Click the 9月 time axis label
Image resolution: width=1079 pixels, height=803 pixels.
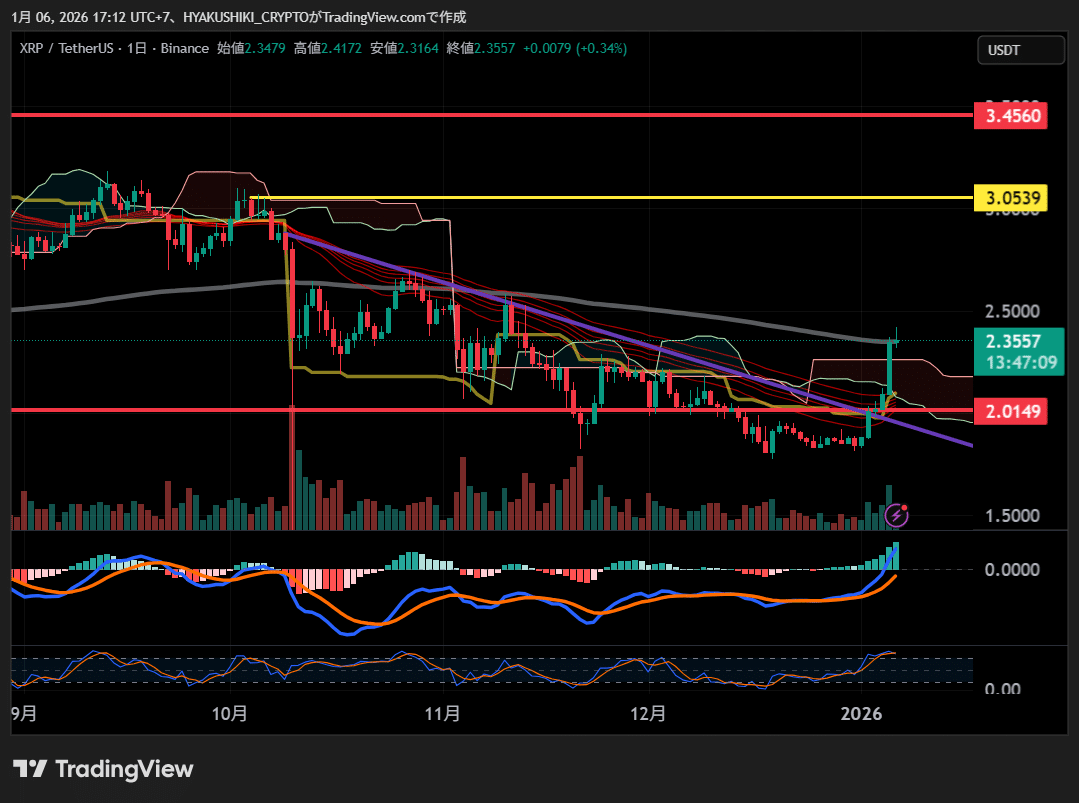tap(24, 714)
